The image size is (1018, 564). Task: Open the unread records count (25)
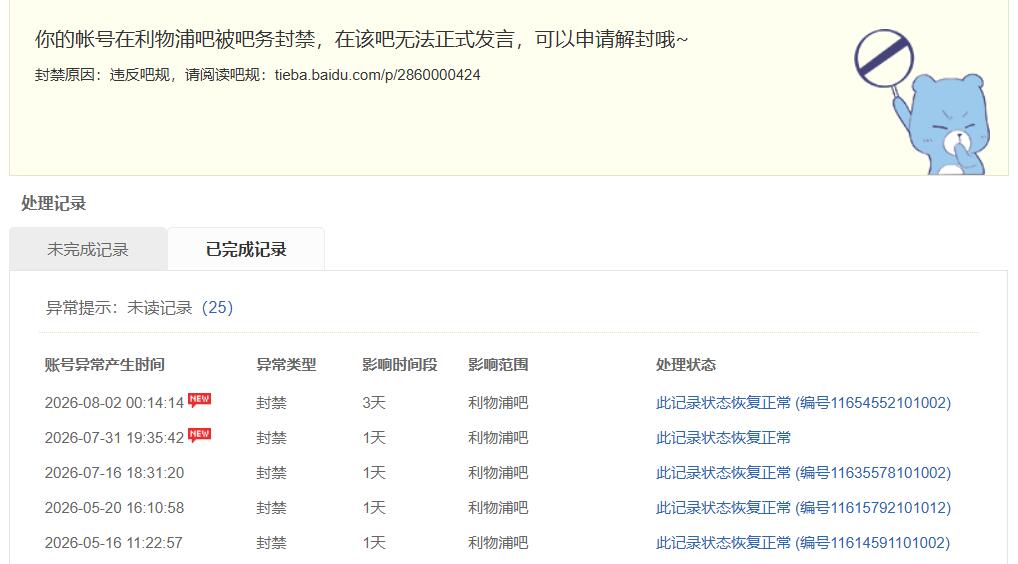[217, 308]
